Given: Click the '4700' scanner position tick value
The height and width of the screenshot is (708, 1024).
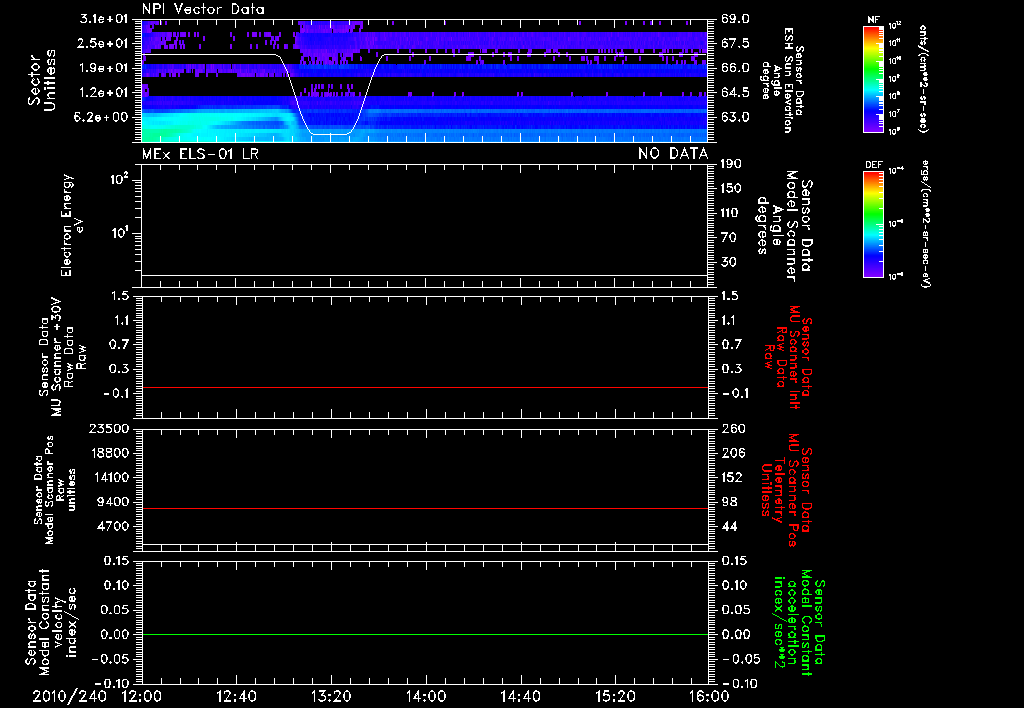Looking at the screenshot, I should click(113, 526).
